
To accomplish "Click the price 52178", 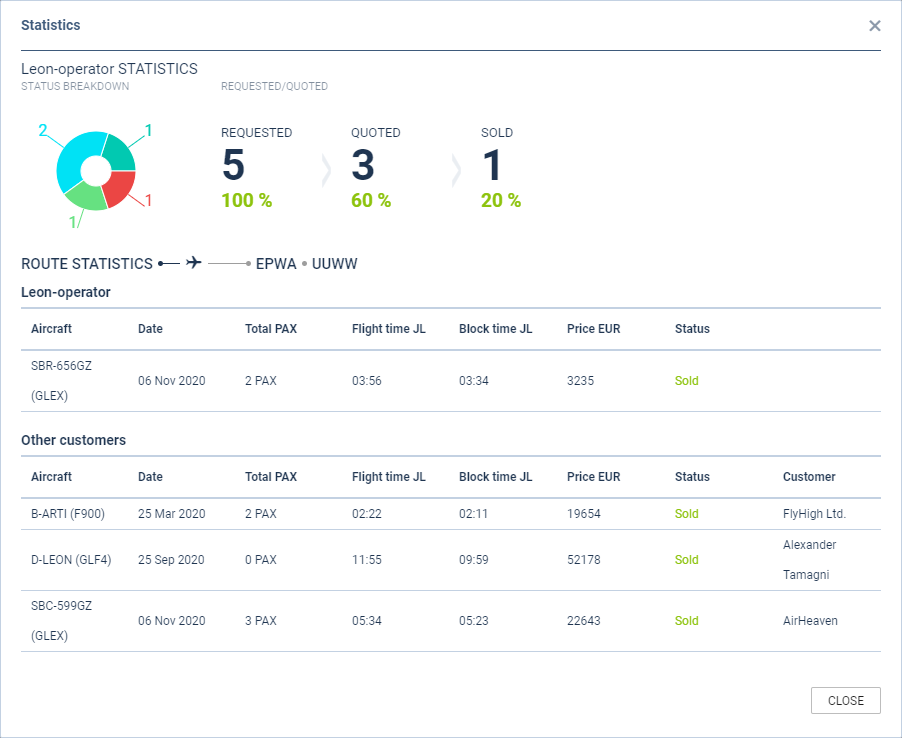I will tap(584, 560).
